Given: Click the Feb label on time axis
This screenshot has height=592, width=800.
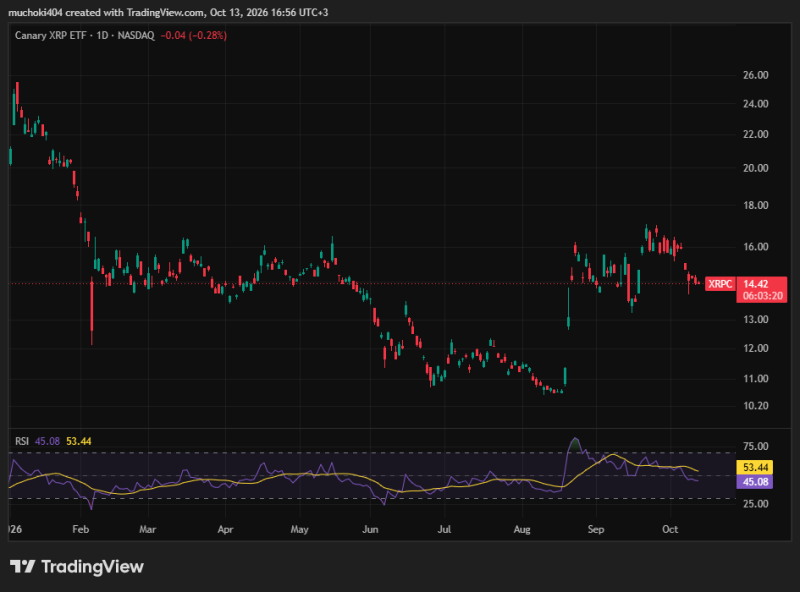Looking at the screenshot, I should pos(81,529).
